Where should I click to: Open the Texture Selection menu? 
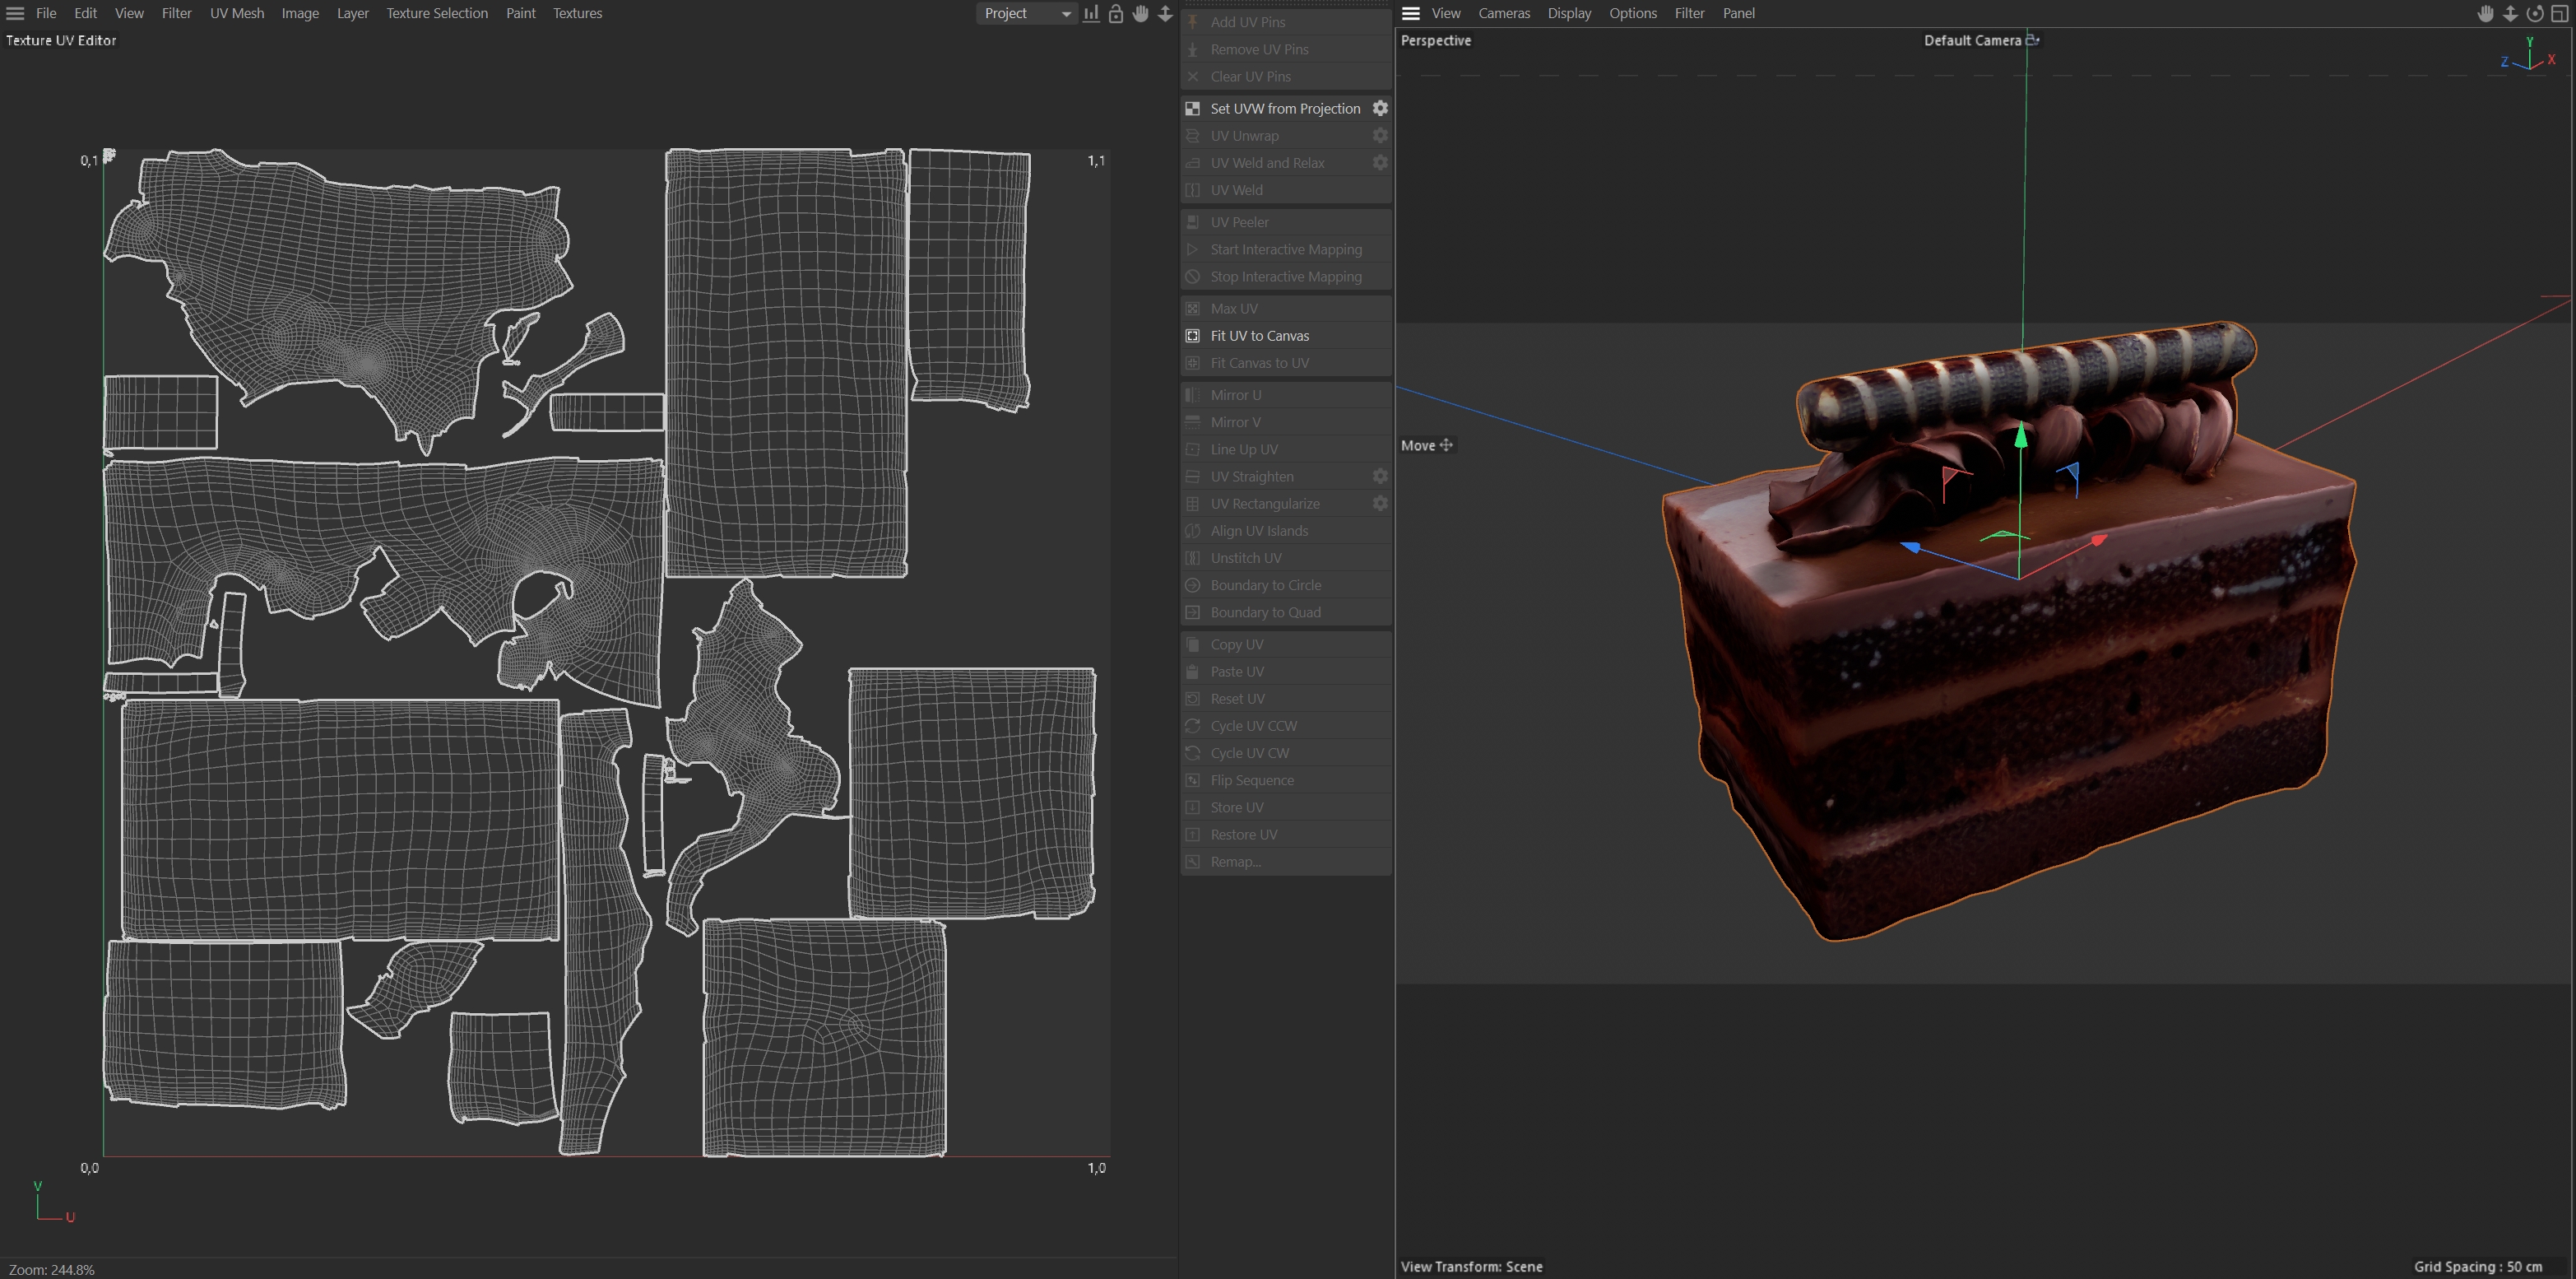pyautogui.click(x=437, y=13)
